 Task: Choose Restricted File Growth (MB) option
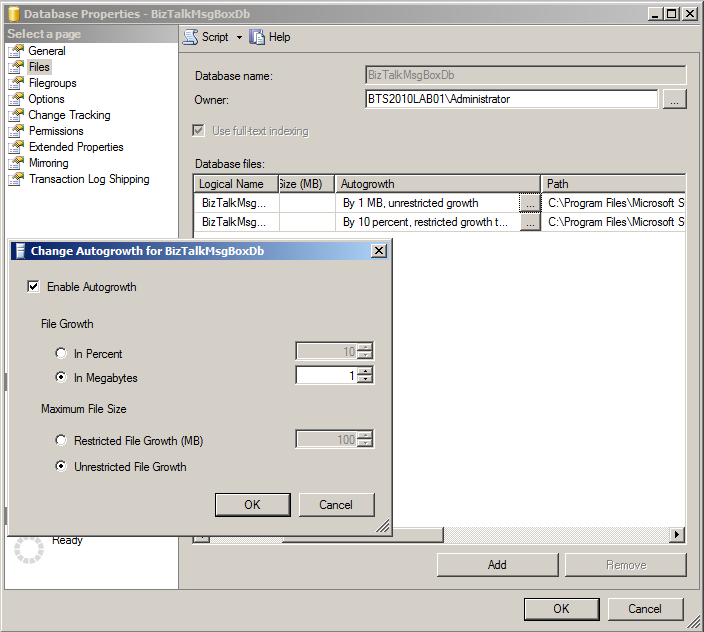click(x=63, y=441)
